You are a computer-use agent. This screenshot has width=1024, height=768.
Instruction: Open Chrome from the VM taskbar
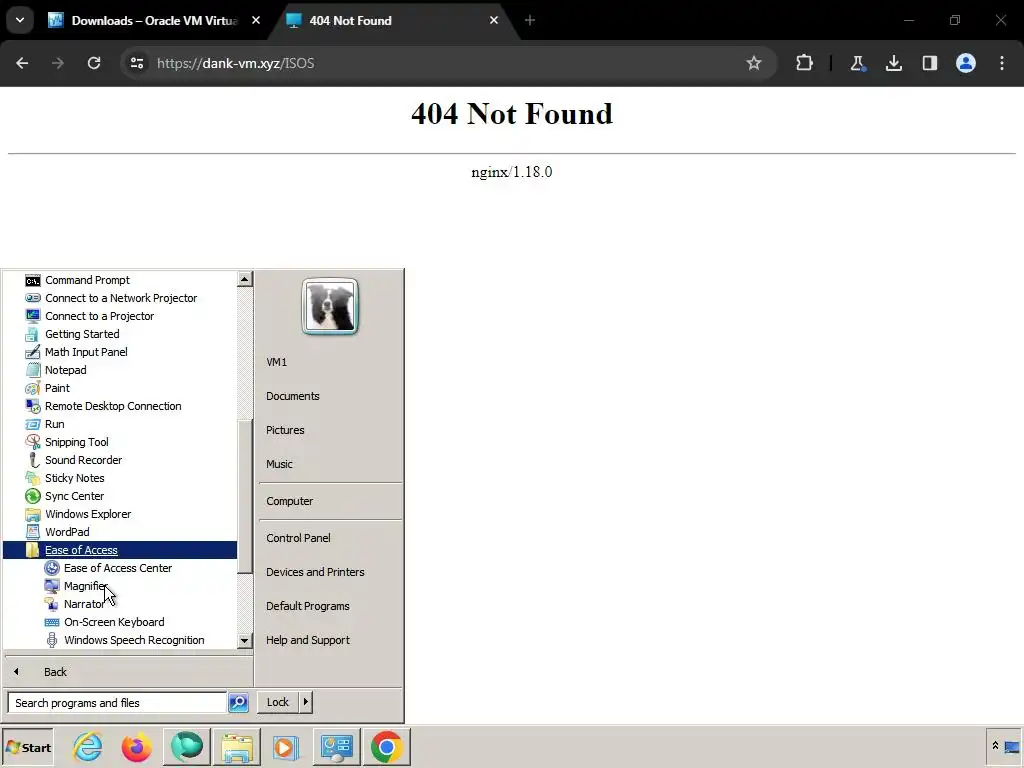pos(387,747)
